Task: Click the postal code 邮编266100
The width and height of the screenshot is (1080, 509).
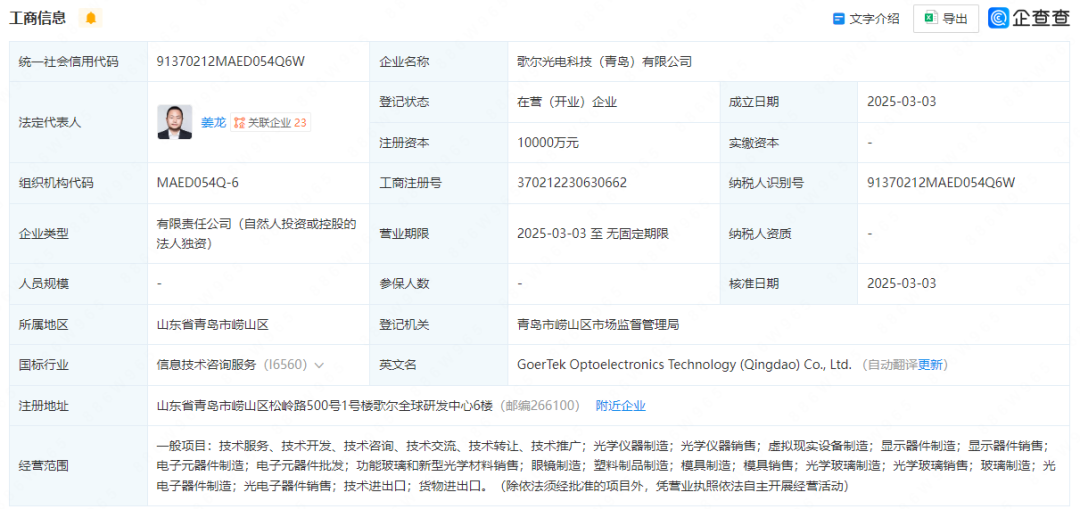Action: tap(540, 406)
